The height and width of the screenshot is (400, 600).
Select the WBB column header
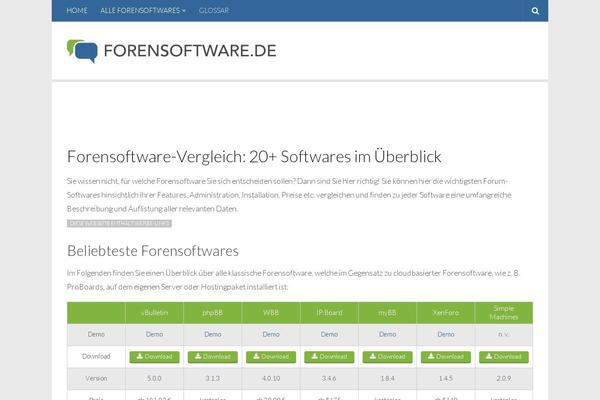(271, 313)
